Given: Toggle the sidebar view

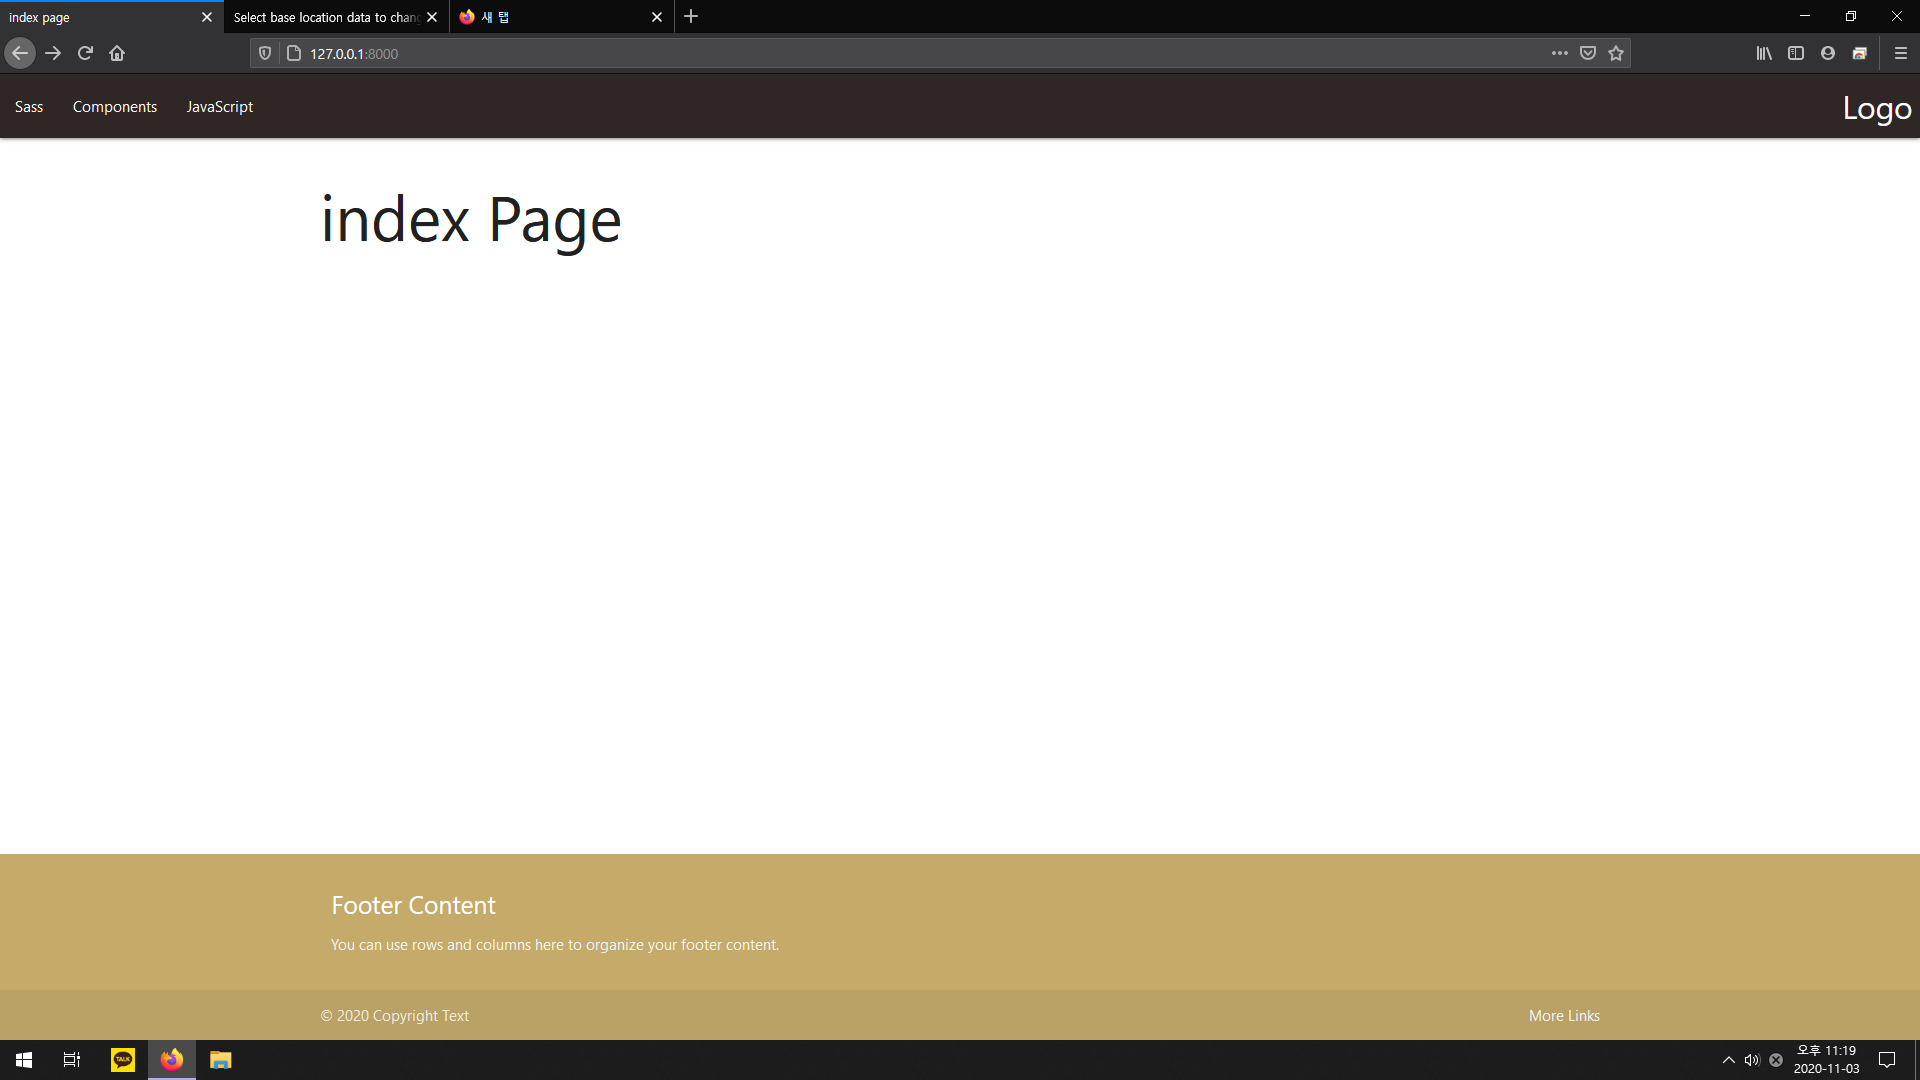Looking at the screenshot, I should 1796,53.
